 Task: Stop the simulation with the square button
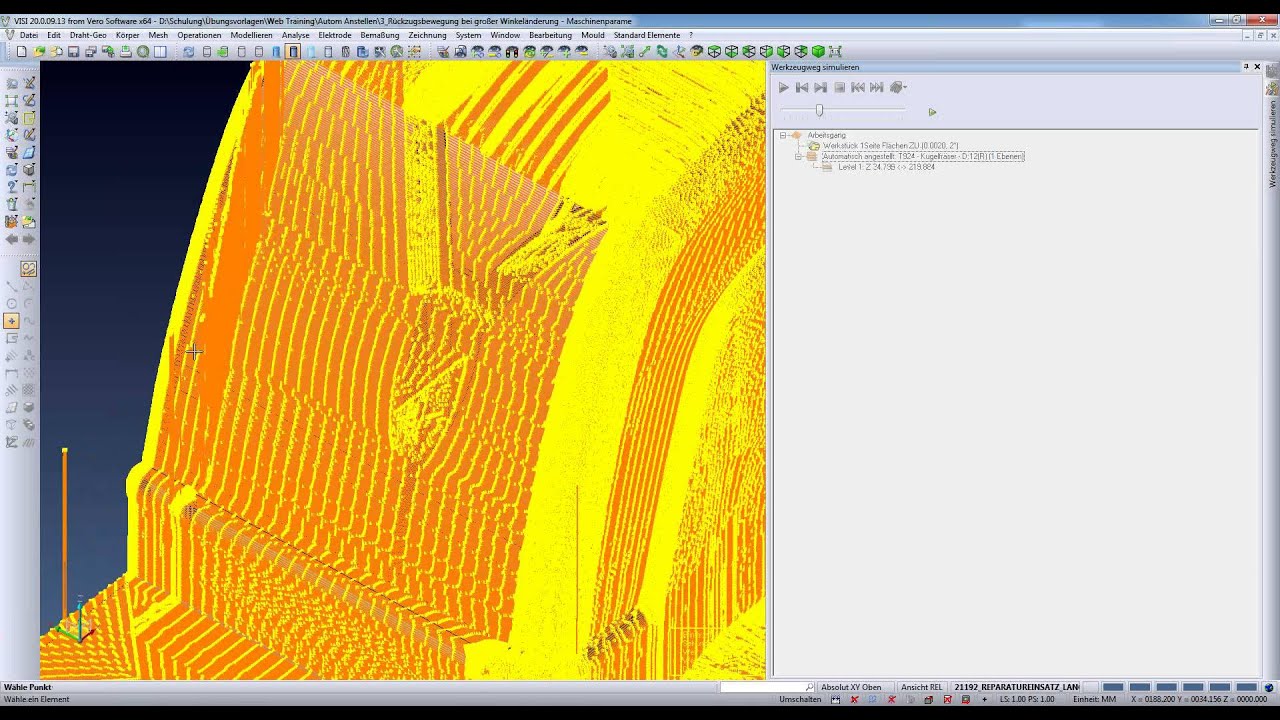tap(840, 88)
